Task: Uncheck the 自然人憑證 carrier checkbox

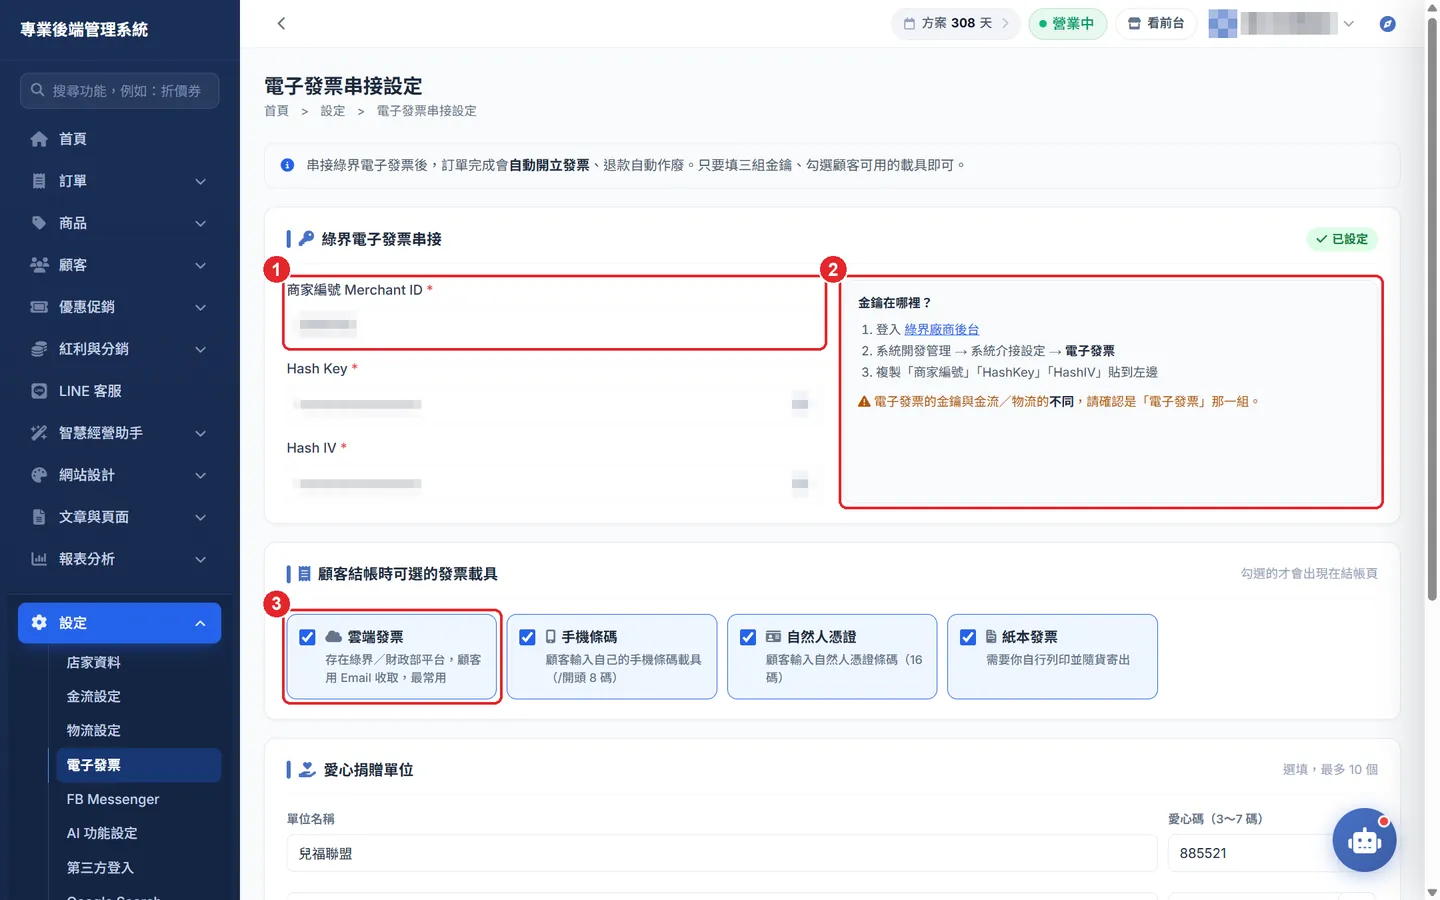Action: click(x=747, y=637)
